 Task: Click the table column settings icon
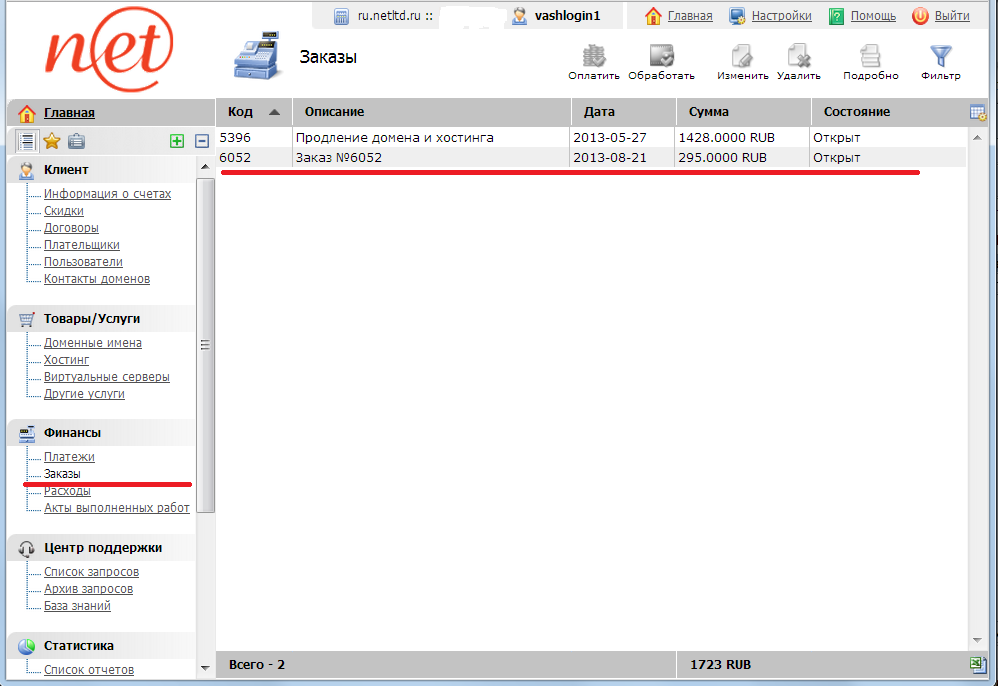click(978, 112)
